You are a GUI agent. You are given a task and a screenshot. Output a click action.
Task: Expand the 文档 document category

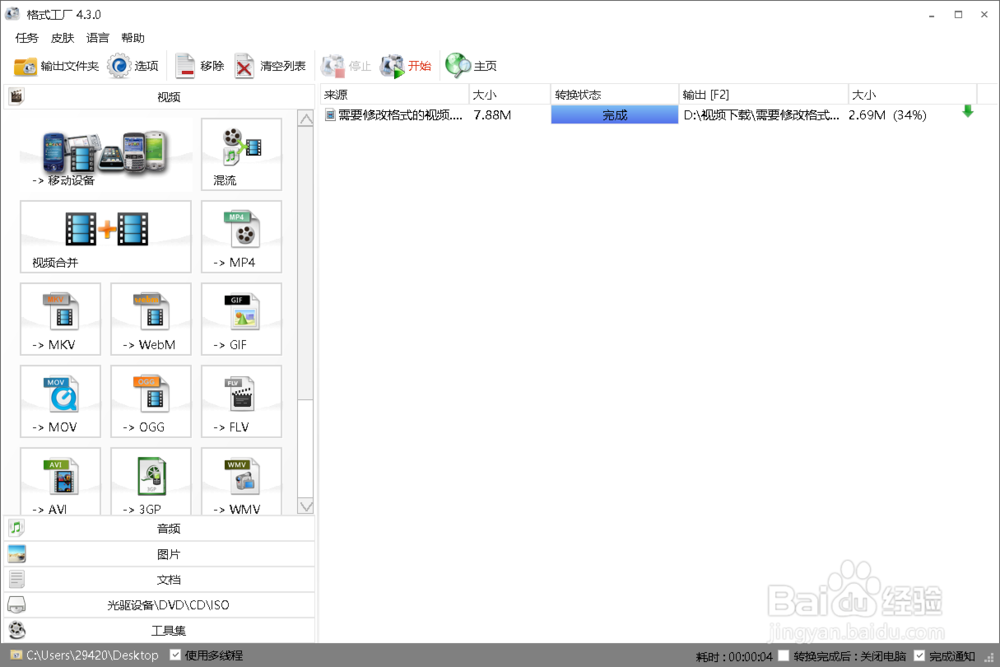[159, 580]
